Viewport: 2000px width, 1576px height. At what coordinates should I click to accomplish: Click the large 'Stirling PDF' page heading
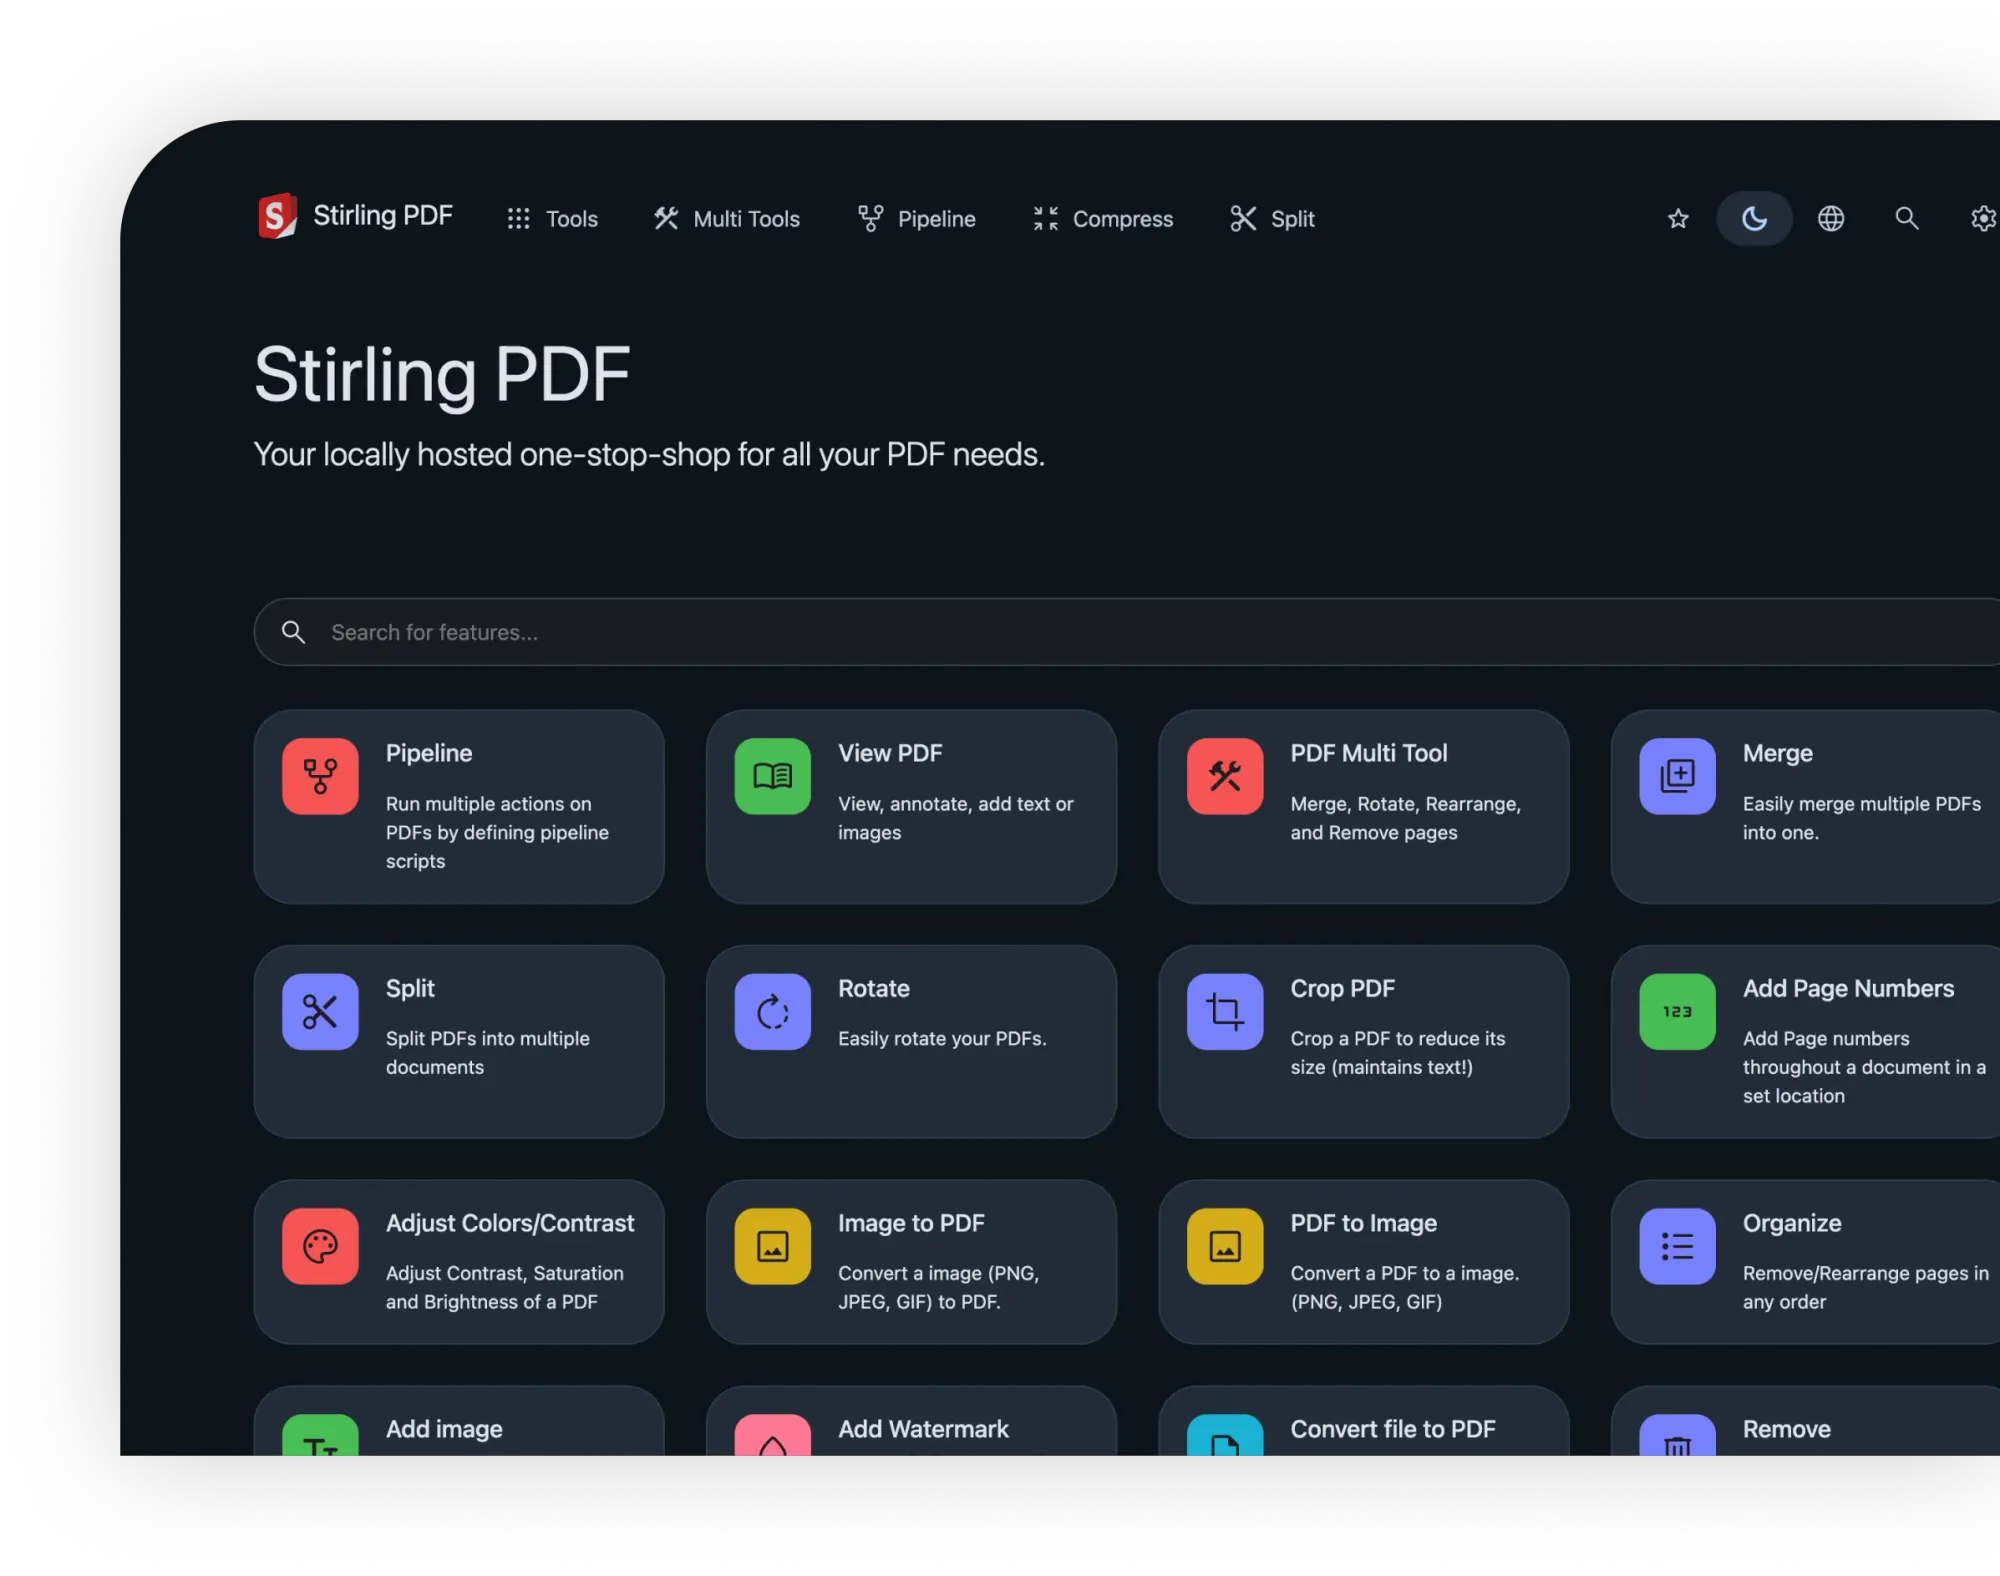click(x=442, y=375)
